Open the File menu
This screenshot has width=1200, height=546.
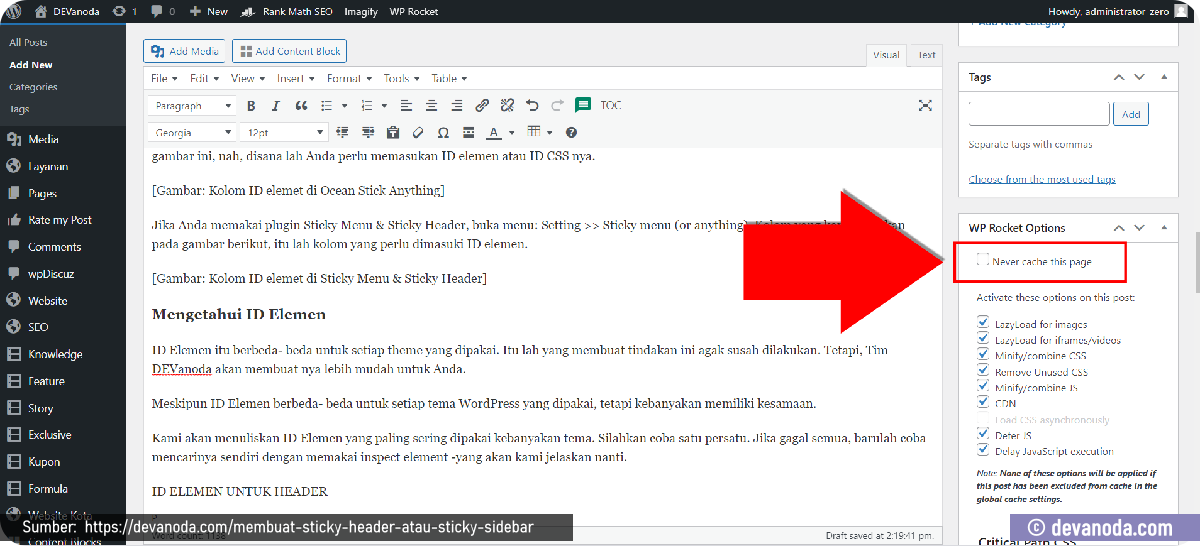point(164,78)
